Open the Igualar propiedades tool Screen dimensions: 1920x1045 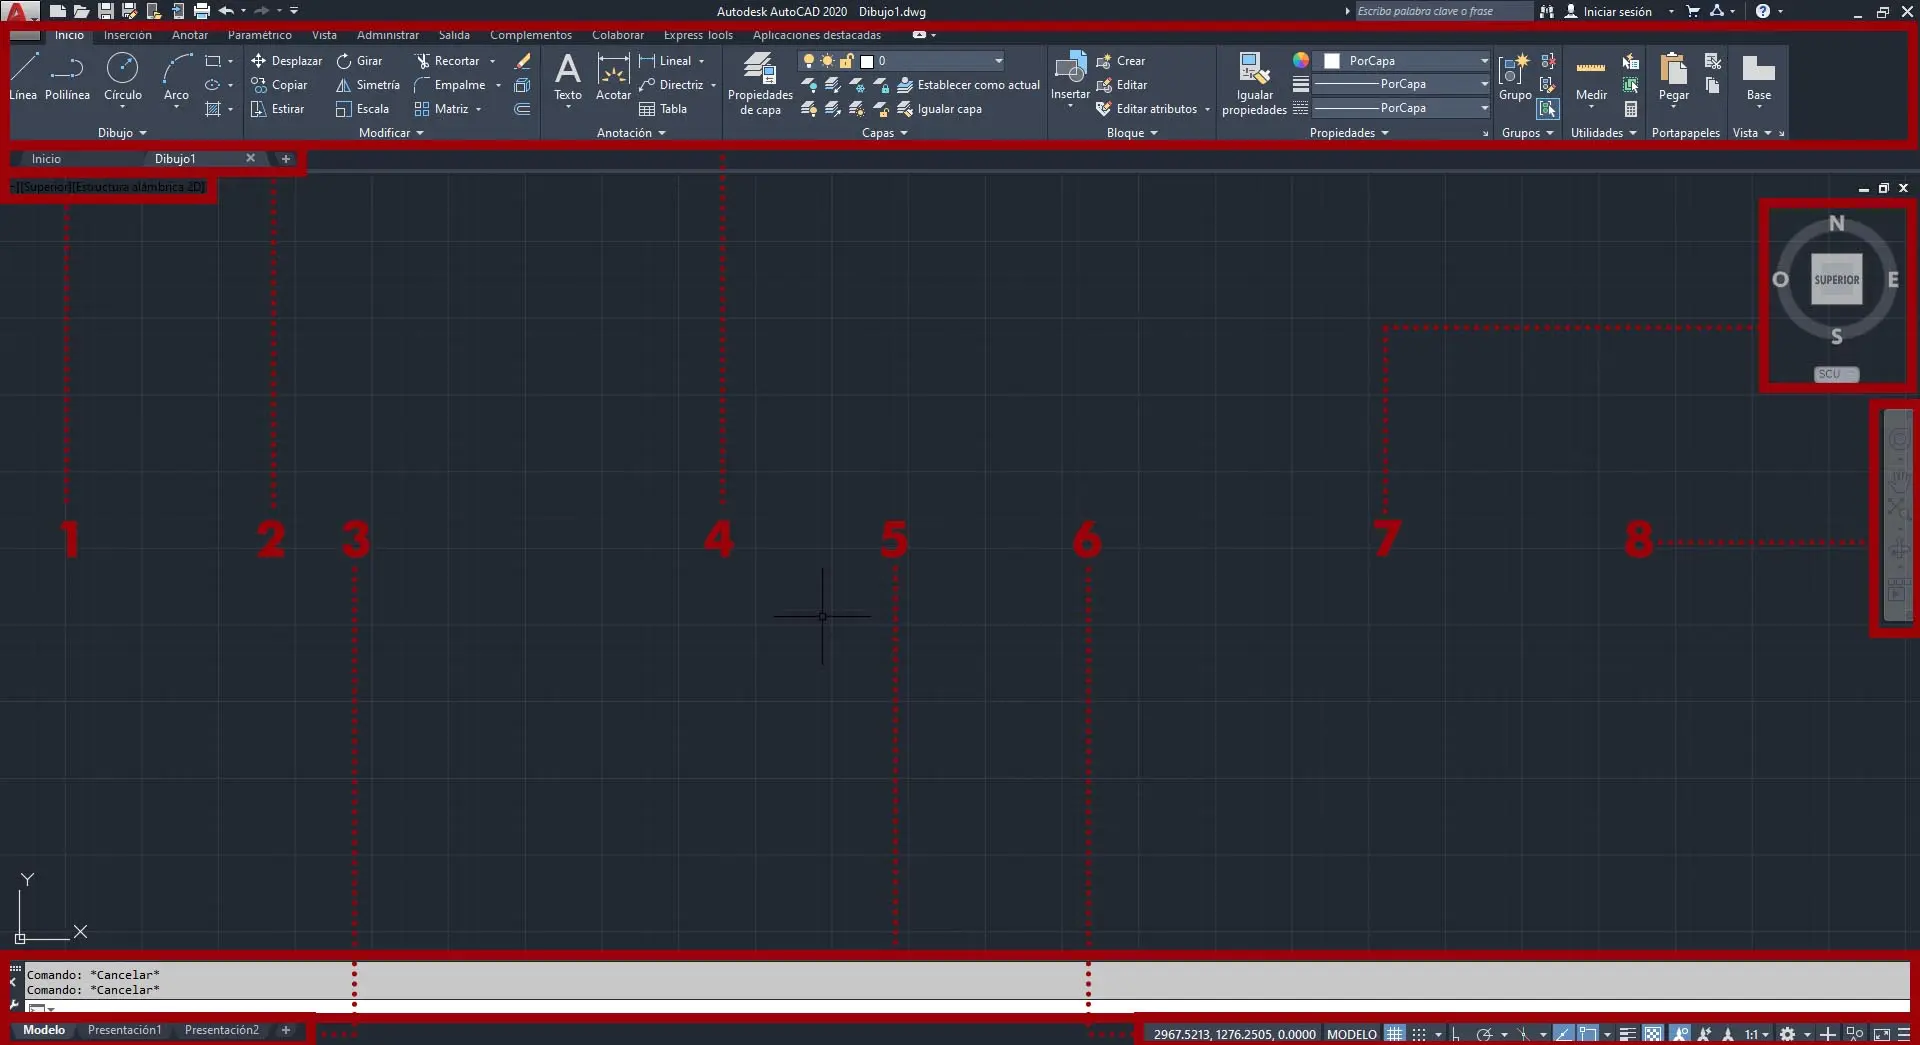coord(1253,82)
